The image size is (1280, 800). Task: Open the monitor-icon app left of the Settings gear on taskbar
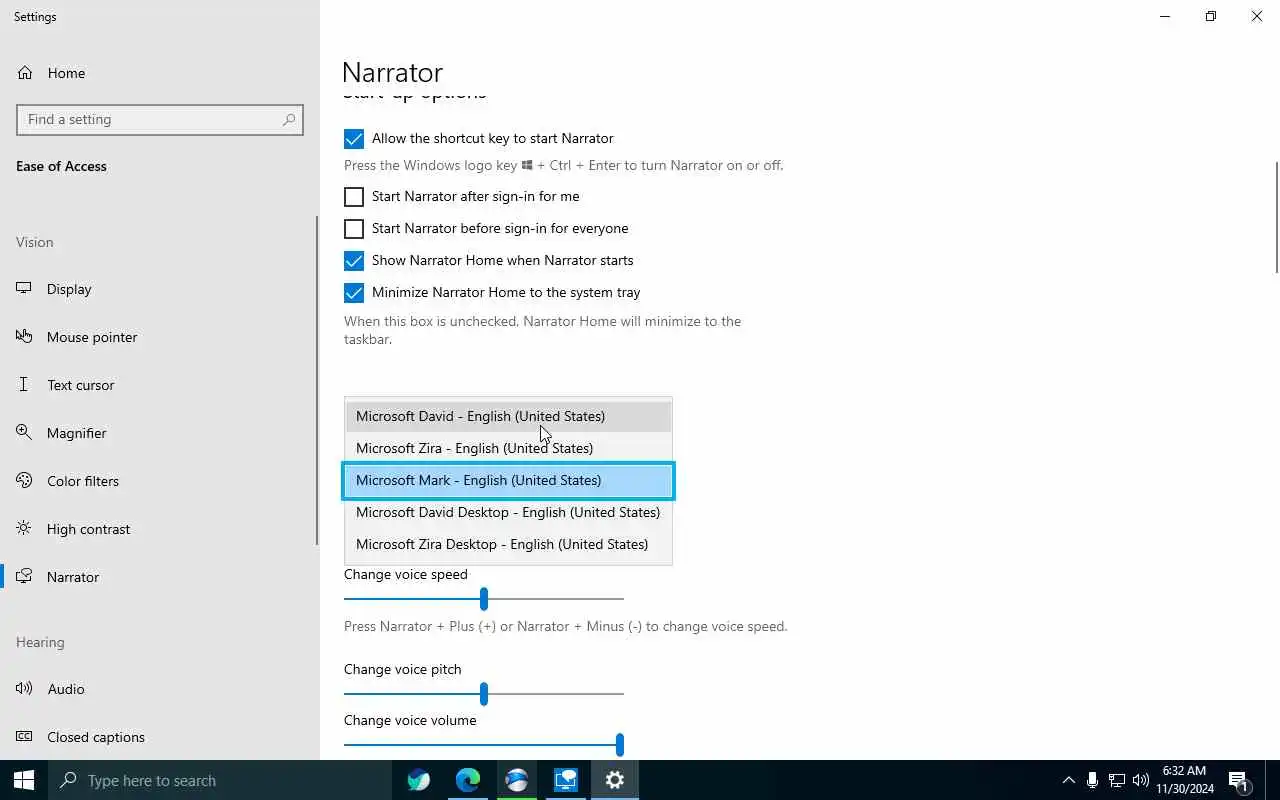point(566,780)
